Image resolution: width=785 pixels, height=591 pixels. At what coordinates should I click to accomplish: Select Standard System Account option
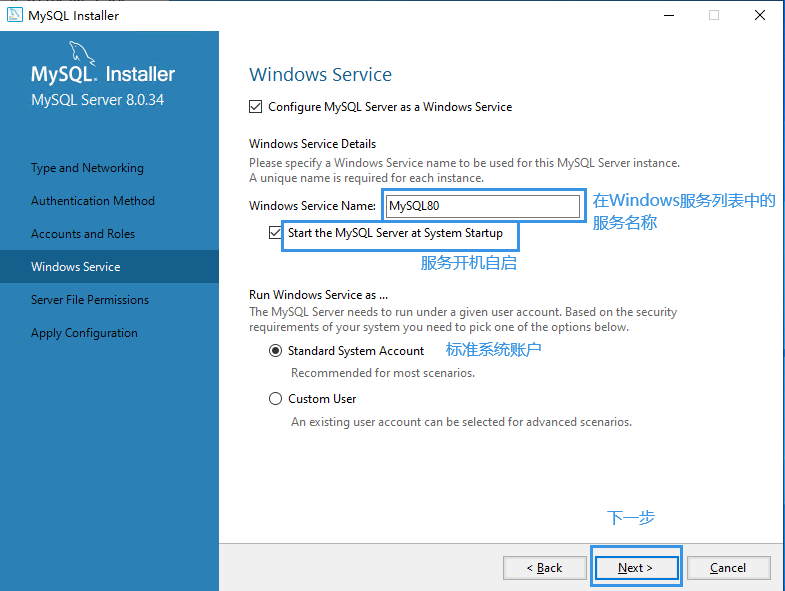click(x=275, y=351)
